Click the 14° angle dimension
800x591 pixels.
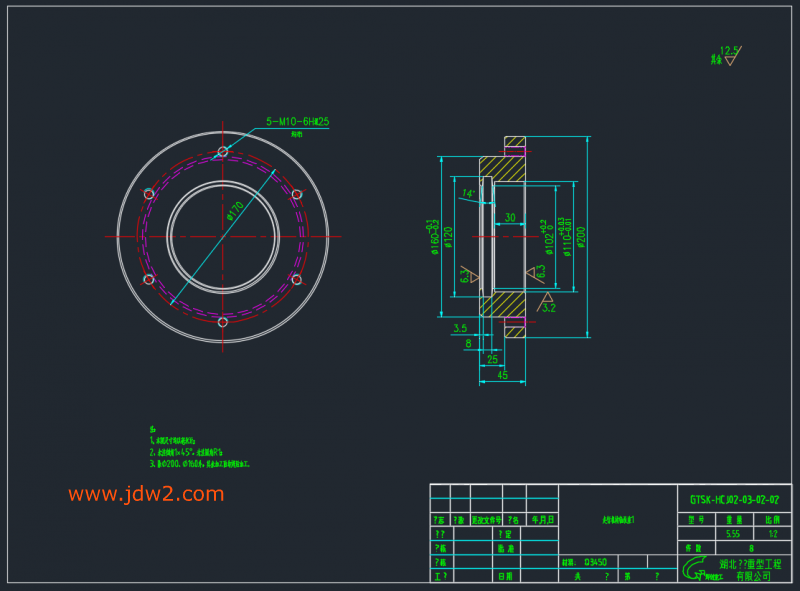click(x=468, y=193)
